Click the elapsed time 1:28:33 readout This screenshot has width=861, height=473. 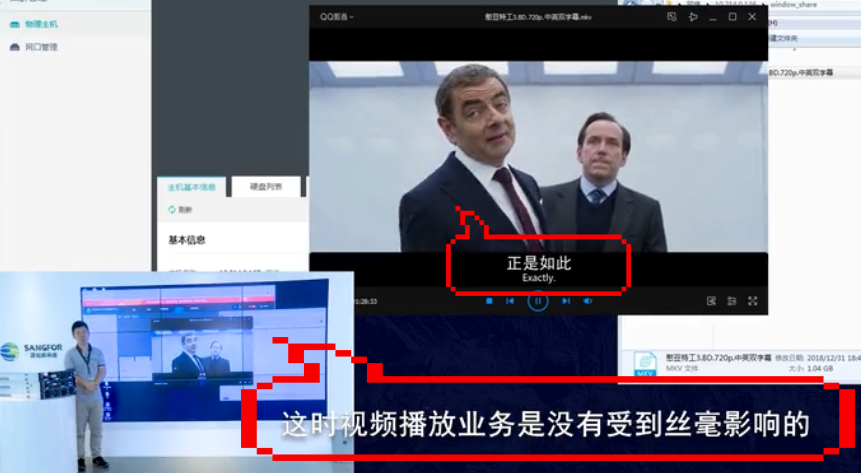[366, 302]
